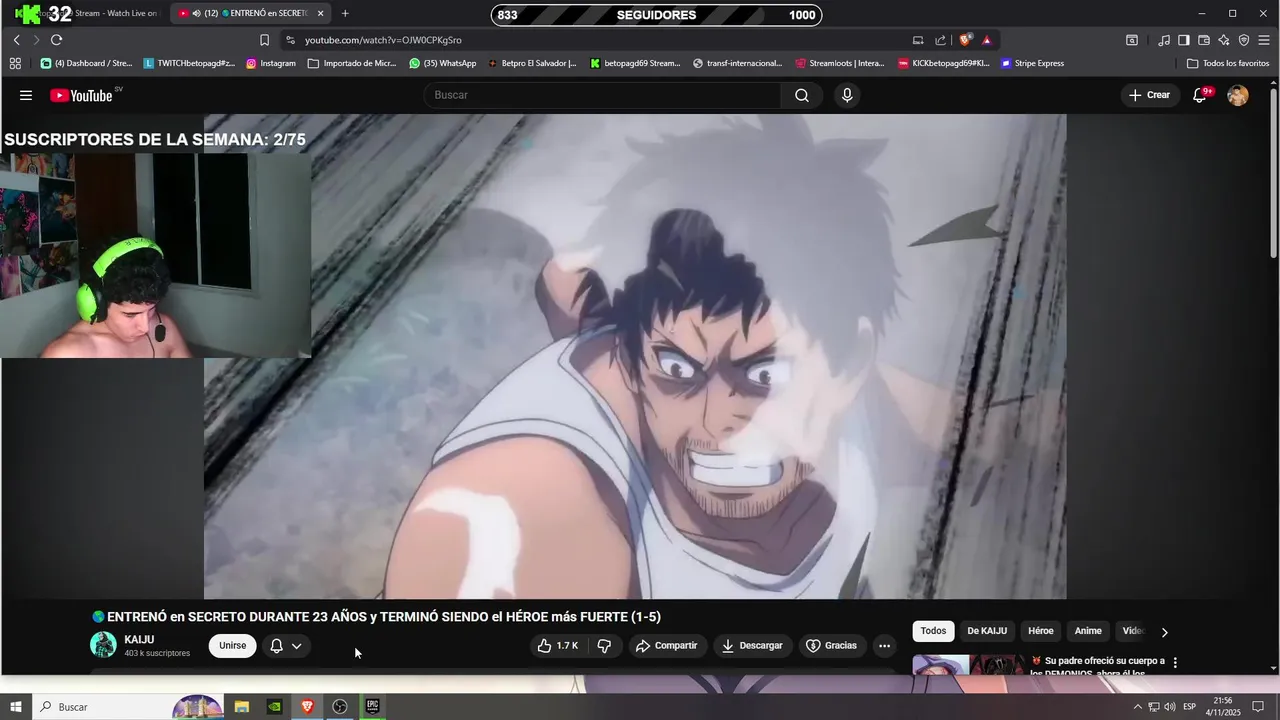Image resolution: width=1280 pixels, height=720 pixels.
Task: Click the share page icon in address bar
Action: pos(940,40)
